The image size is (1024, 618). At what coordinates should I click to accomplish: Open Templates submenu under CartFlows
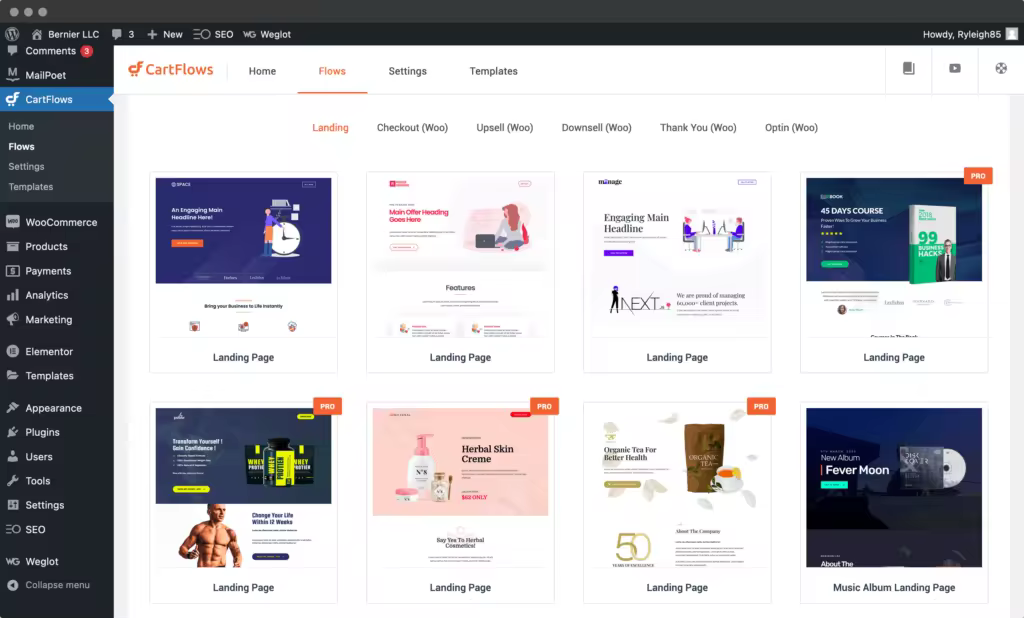[31, 187]
